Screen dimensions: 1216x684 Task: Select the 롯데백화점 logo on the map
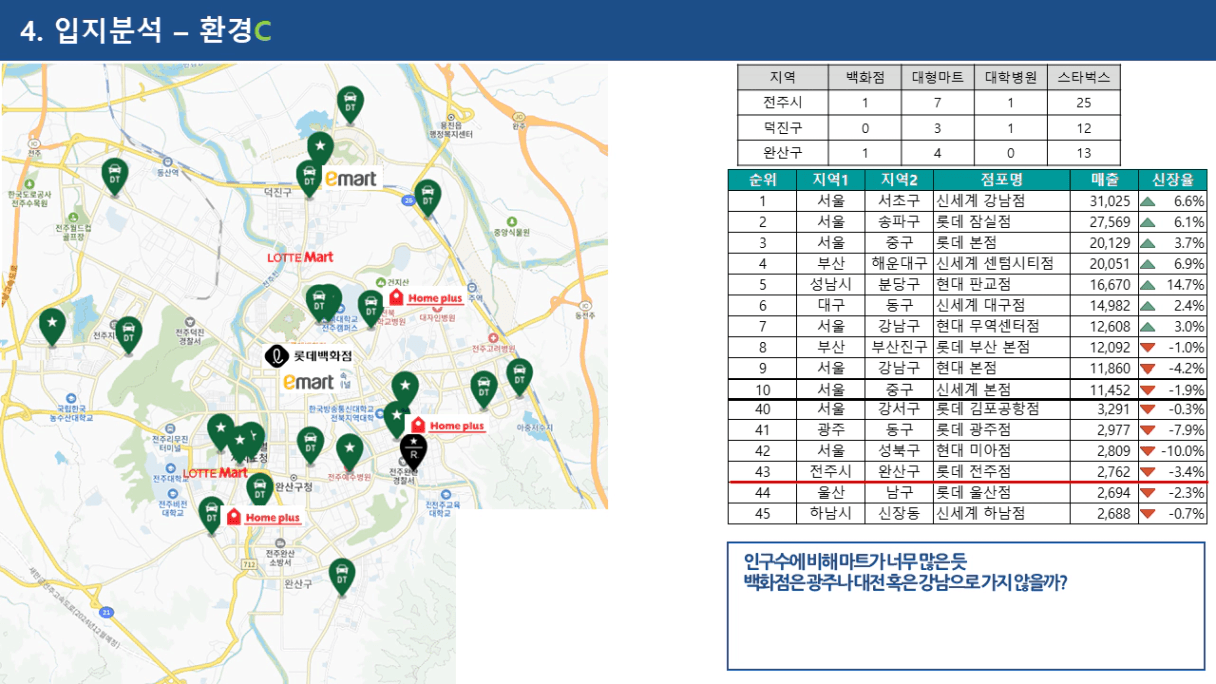point(308,355)
